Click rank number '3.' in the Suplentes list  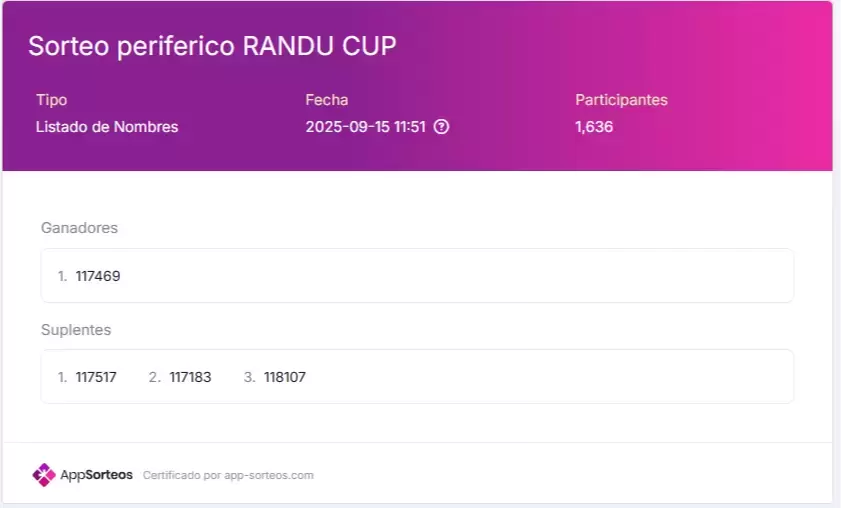249,377
